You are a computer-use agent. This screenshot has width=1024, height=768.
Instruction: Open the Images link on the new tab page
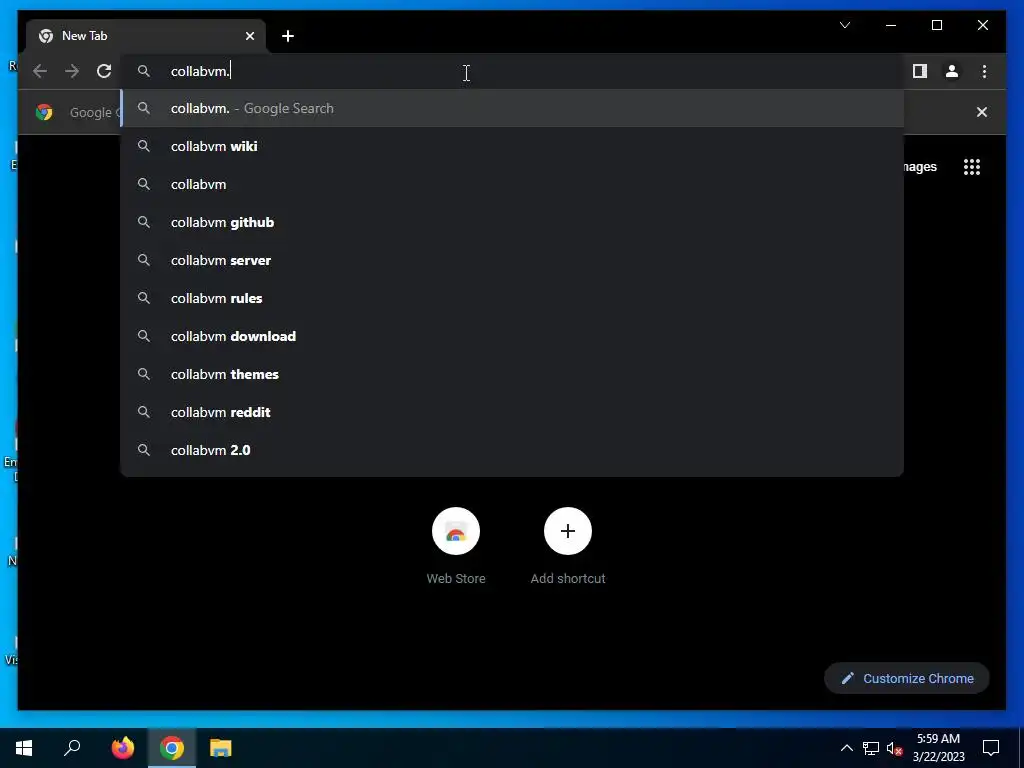click(920, 167)
